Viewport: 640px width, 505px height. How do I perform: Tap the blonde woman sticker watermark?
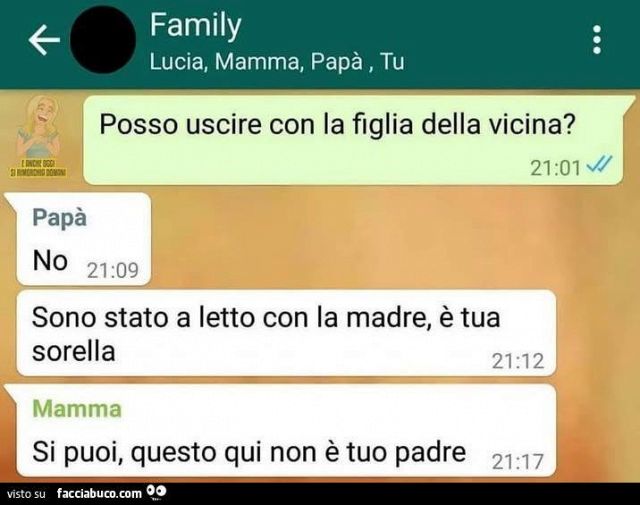(x=38, y=136)
